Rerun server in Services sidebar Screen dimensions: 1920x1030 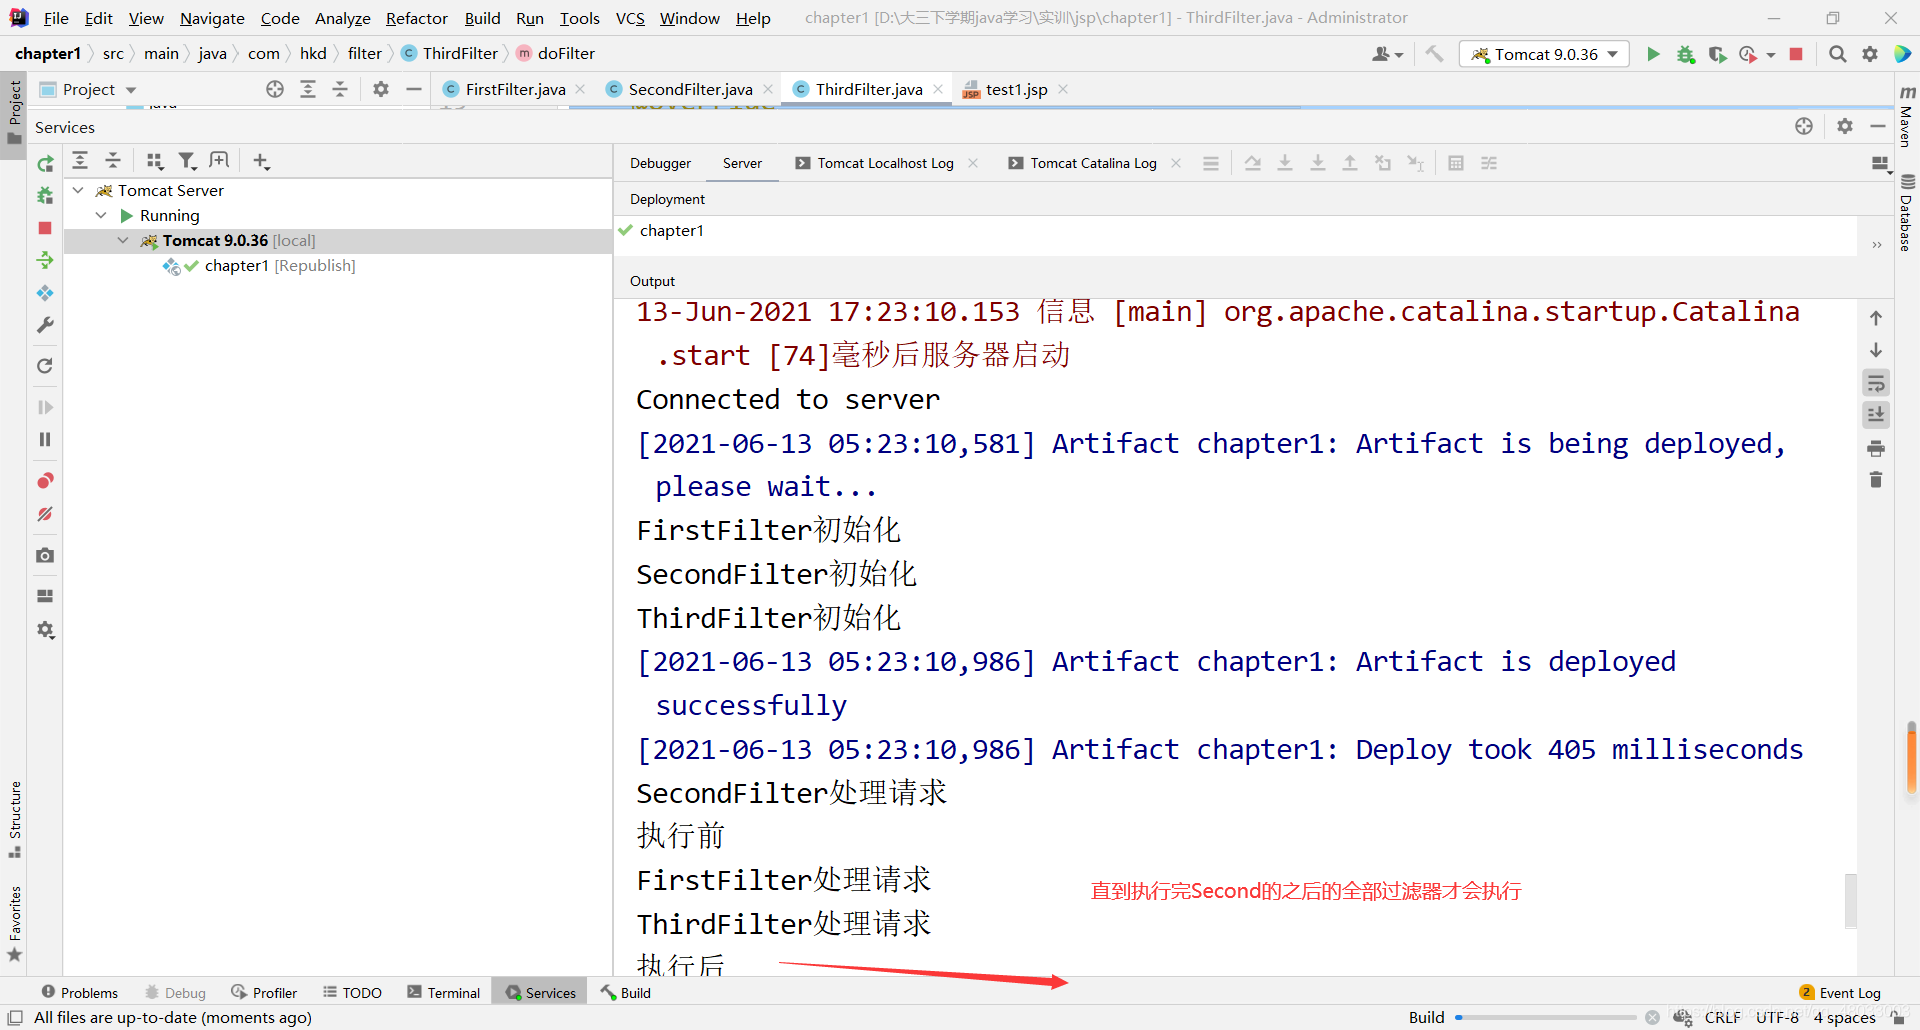point(45,164)
